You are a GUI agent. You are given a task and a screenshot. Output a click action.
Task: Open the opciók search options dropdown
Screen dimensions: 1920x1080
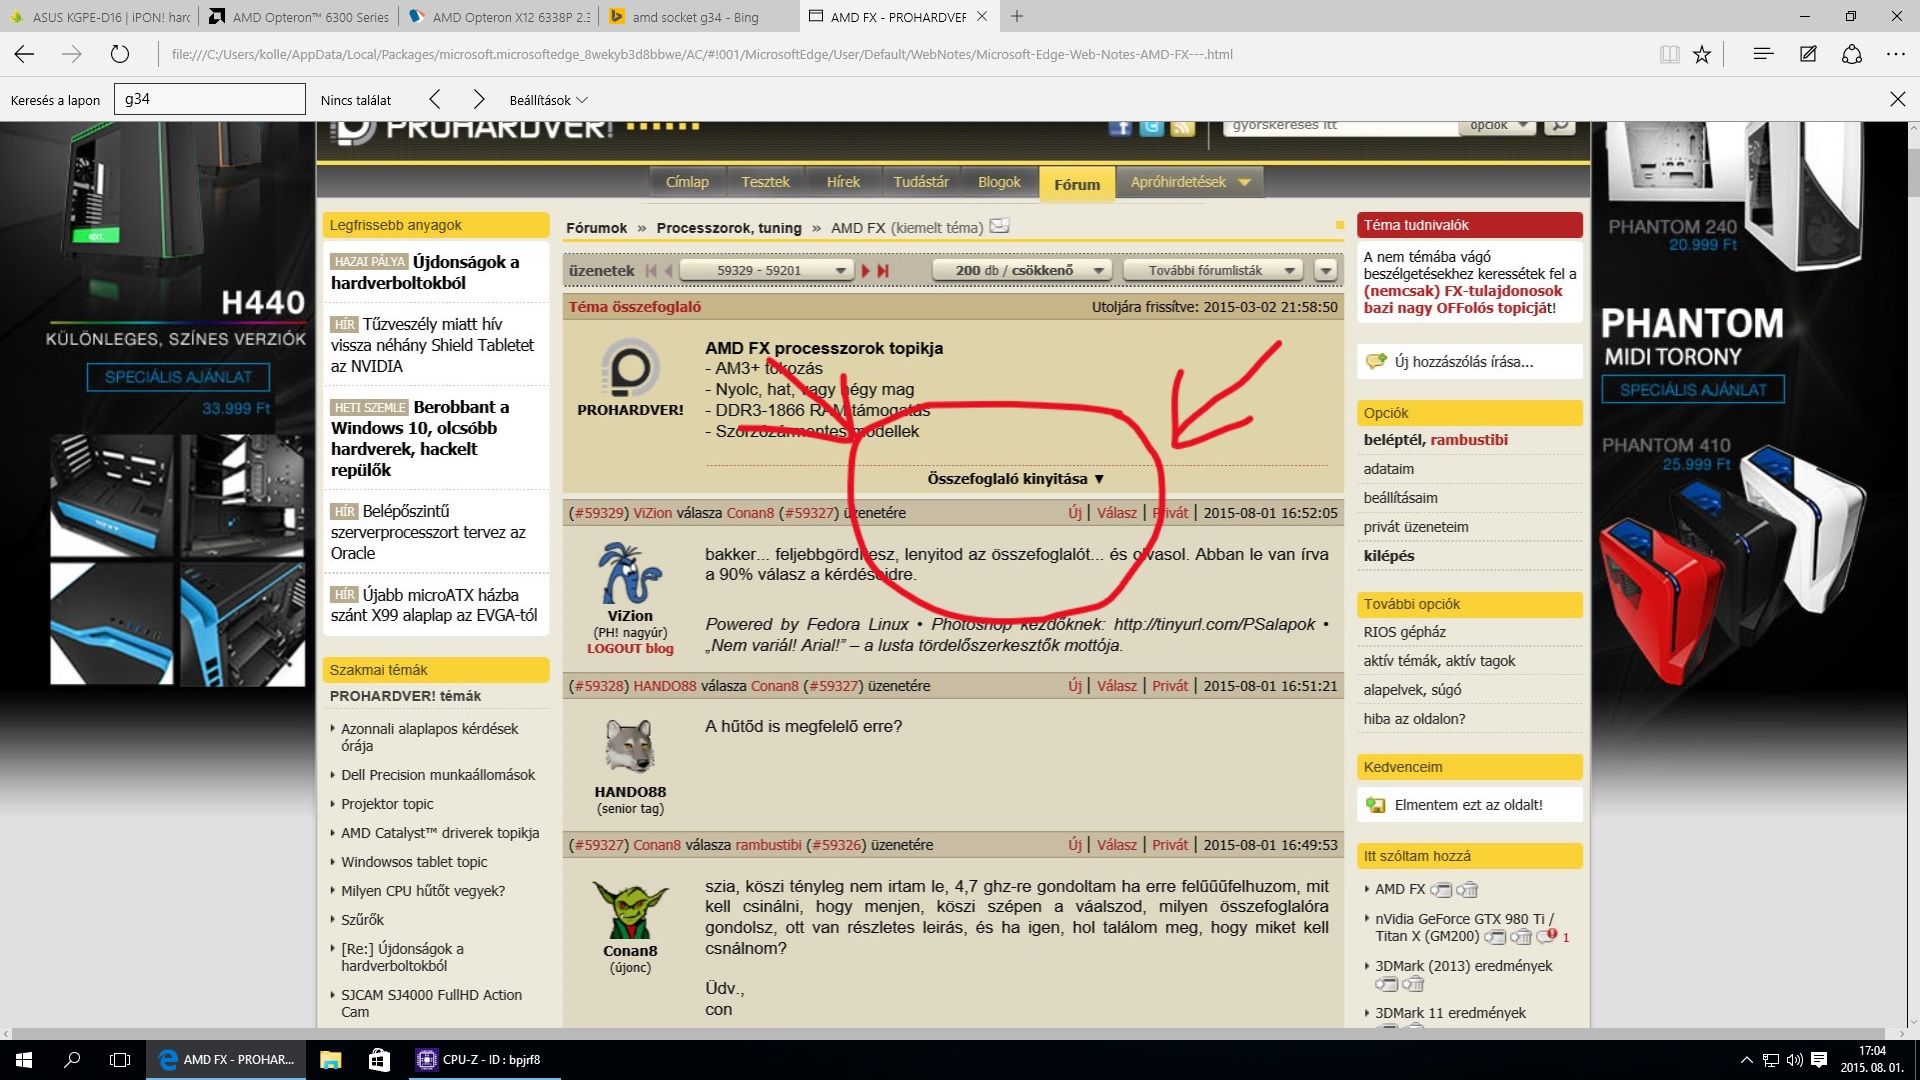tap(1496, 126)
